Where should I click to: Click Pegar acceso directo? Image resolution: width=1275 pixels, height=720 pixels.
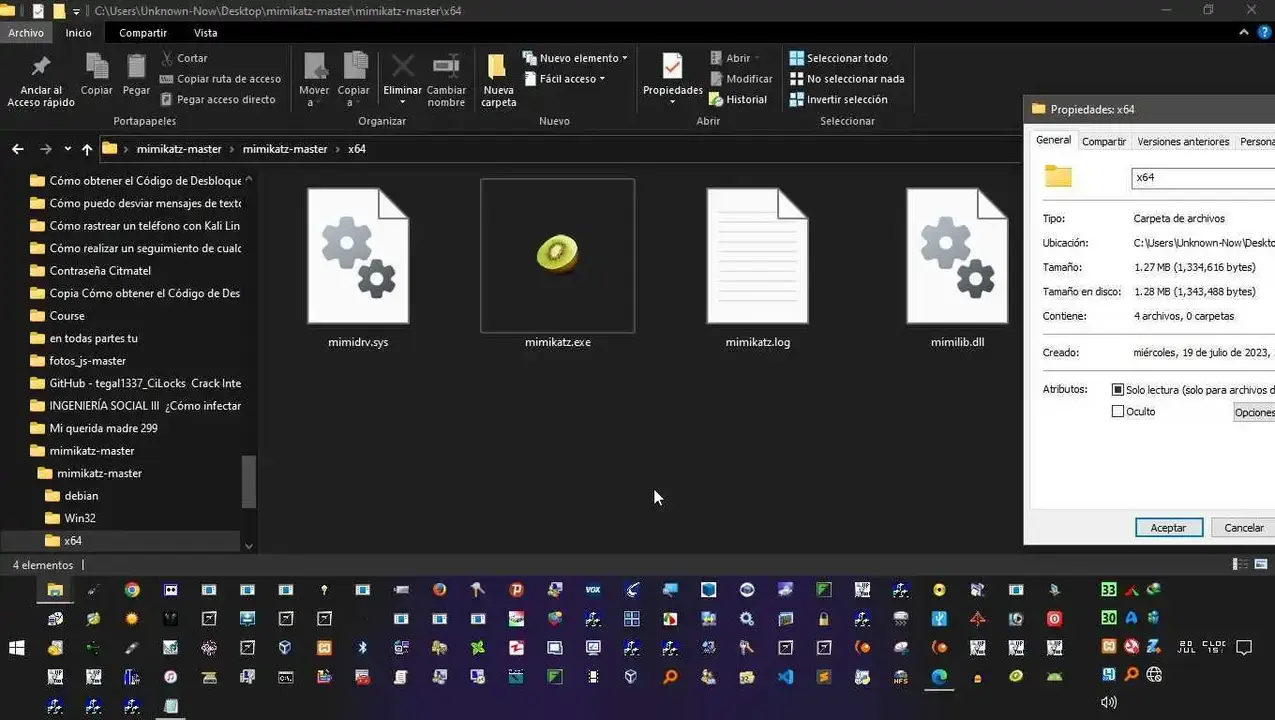(217, 100)
